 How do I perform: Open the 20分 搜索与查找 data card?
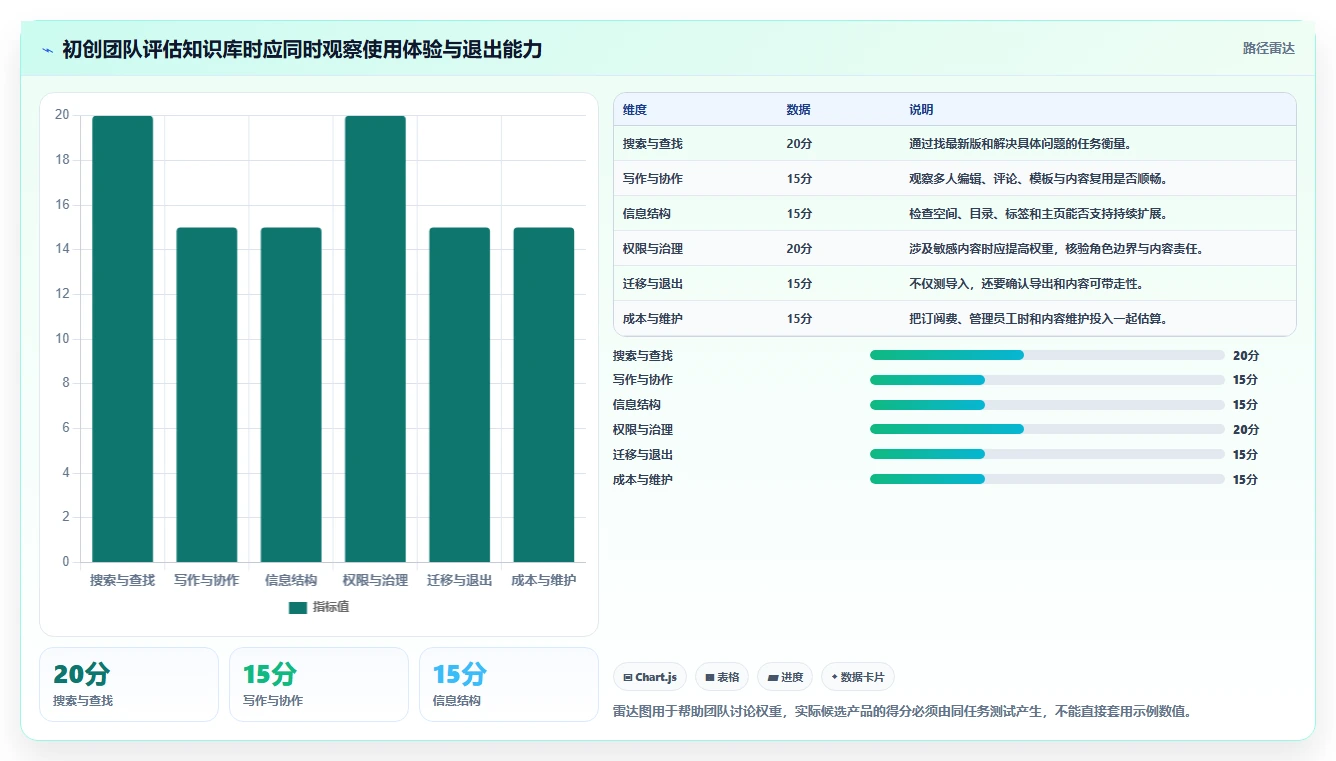pos(129,684)
